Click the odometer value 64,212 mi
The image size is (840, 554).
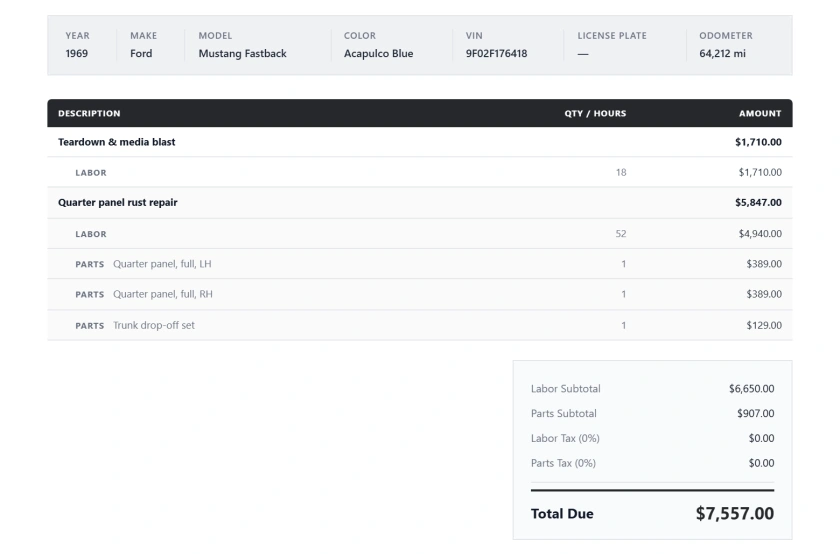pos(722,54)
